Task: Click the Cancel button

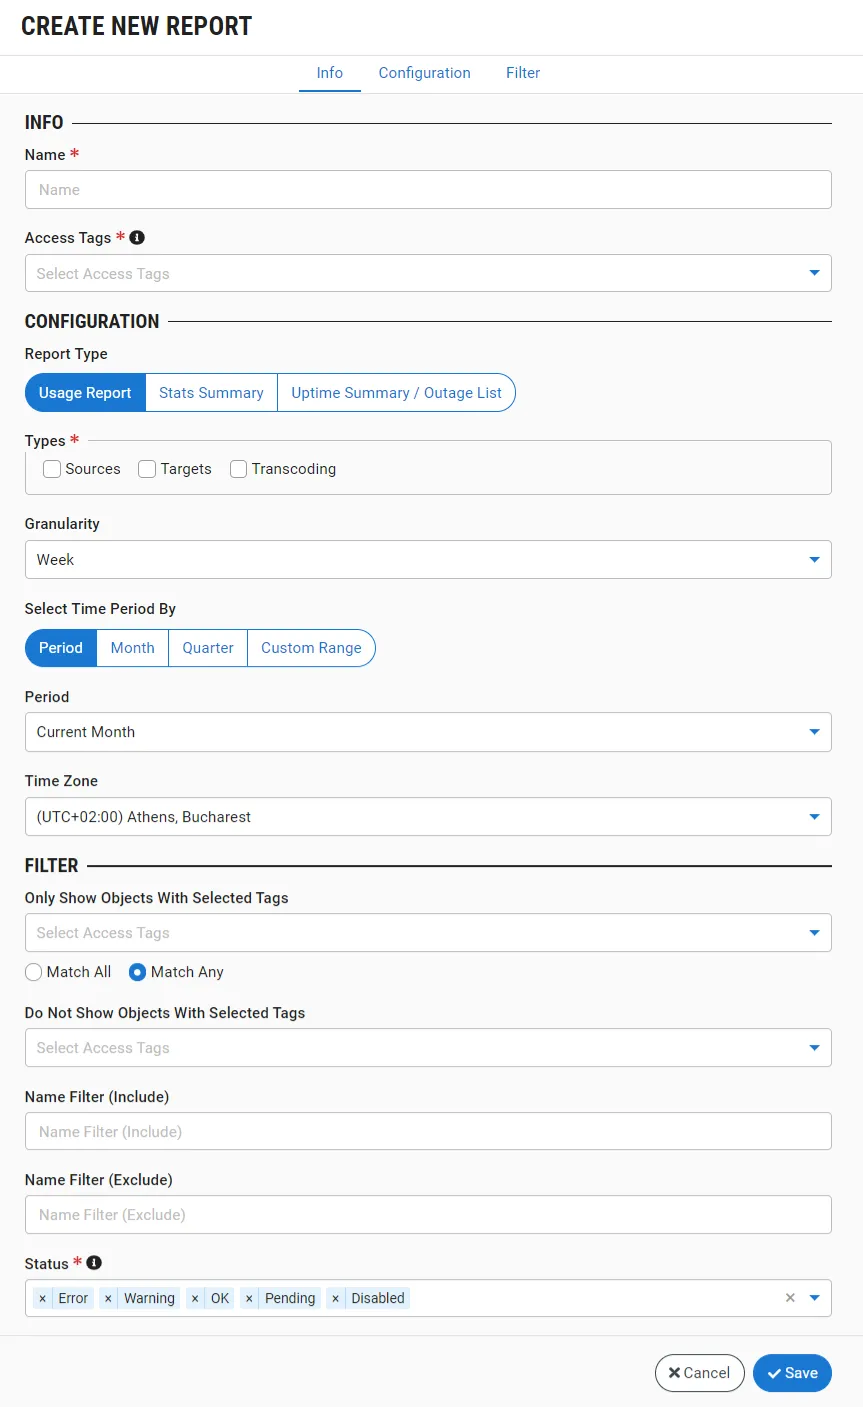Action: click(x=700, y=1373)
